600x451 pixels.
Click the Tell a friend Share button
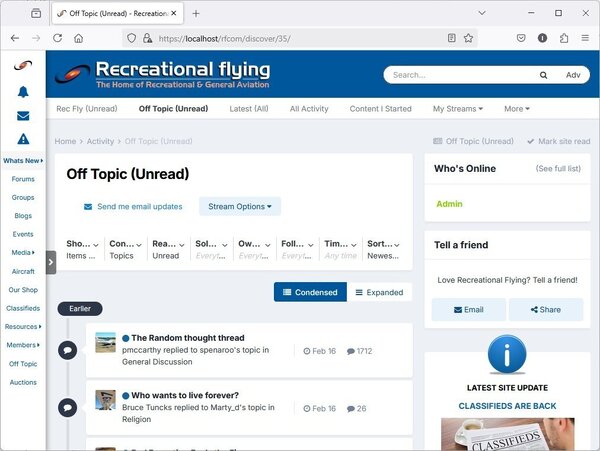[545, 310]
